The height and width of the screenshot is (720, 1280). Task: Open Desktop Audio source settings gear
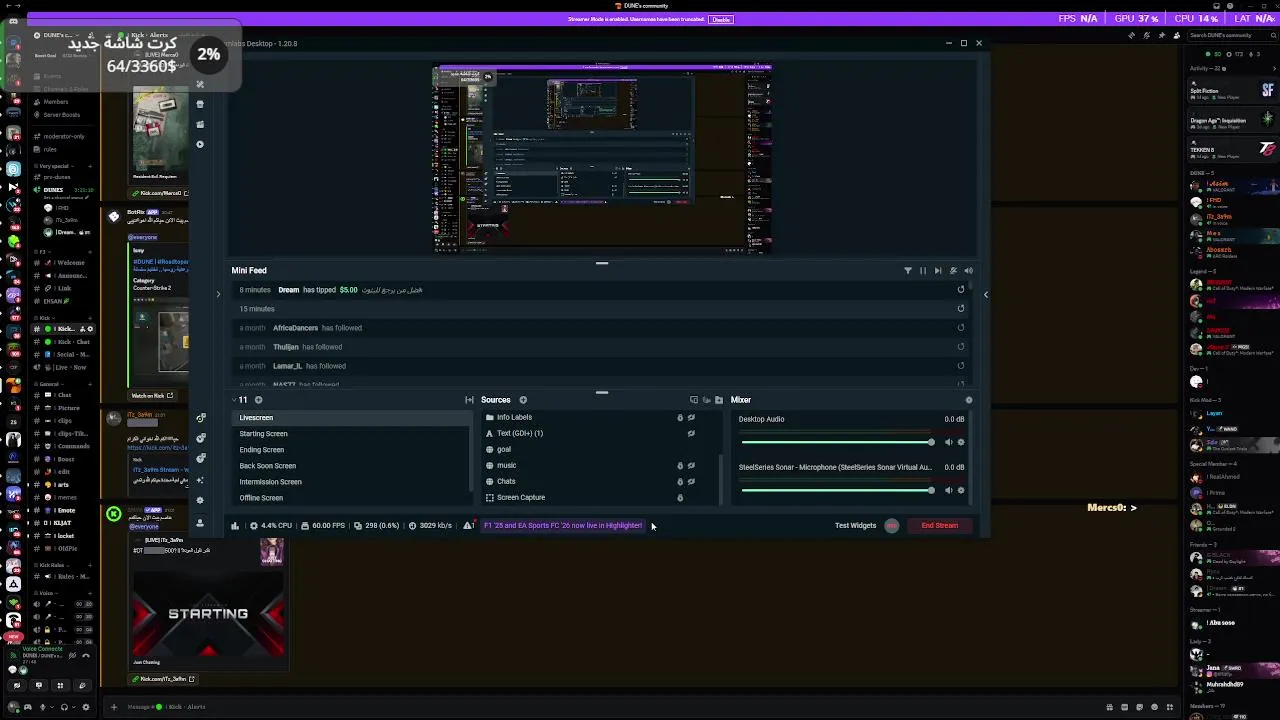961,442
